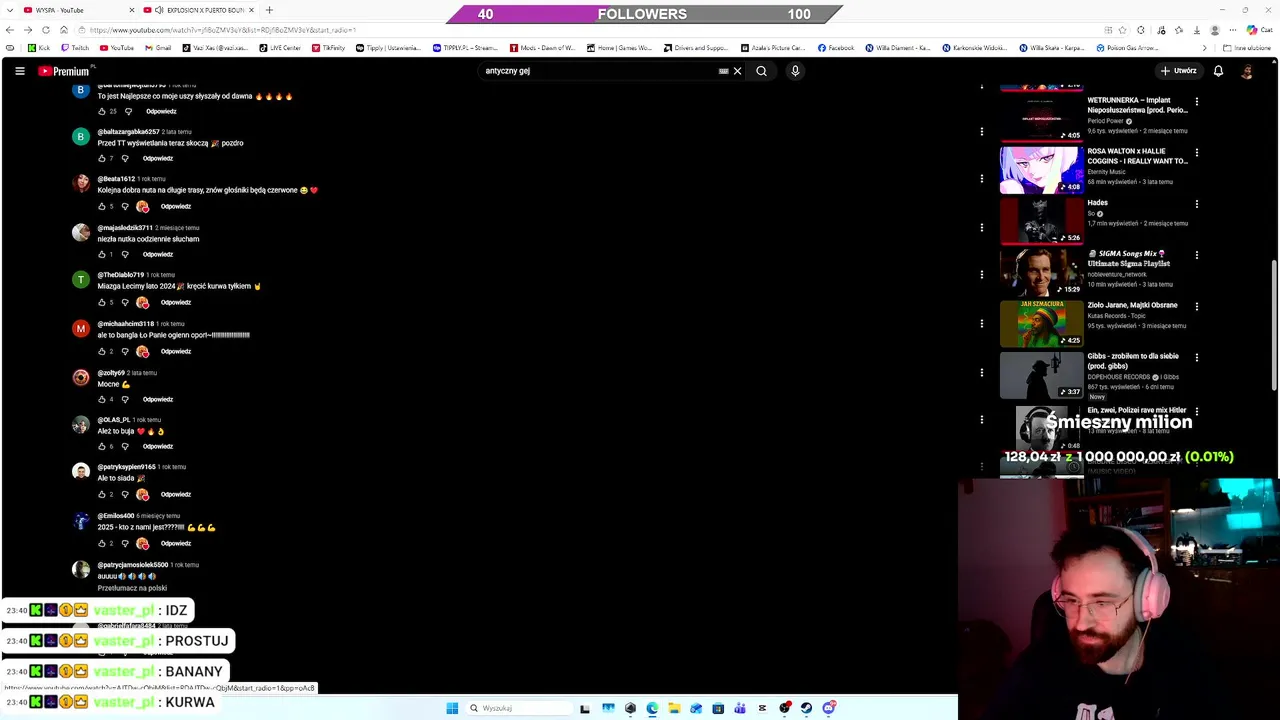The height and width of the screenshot is (720, 1280).
Task: Like @michaahcim3118 comment
Action: 101,351
